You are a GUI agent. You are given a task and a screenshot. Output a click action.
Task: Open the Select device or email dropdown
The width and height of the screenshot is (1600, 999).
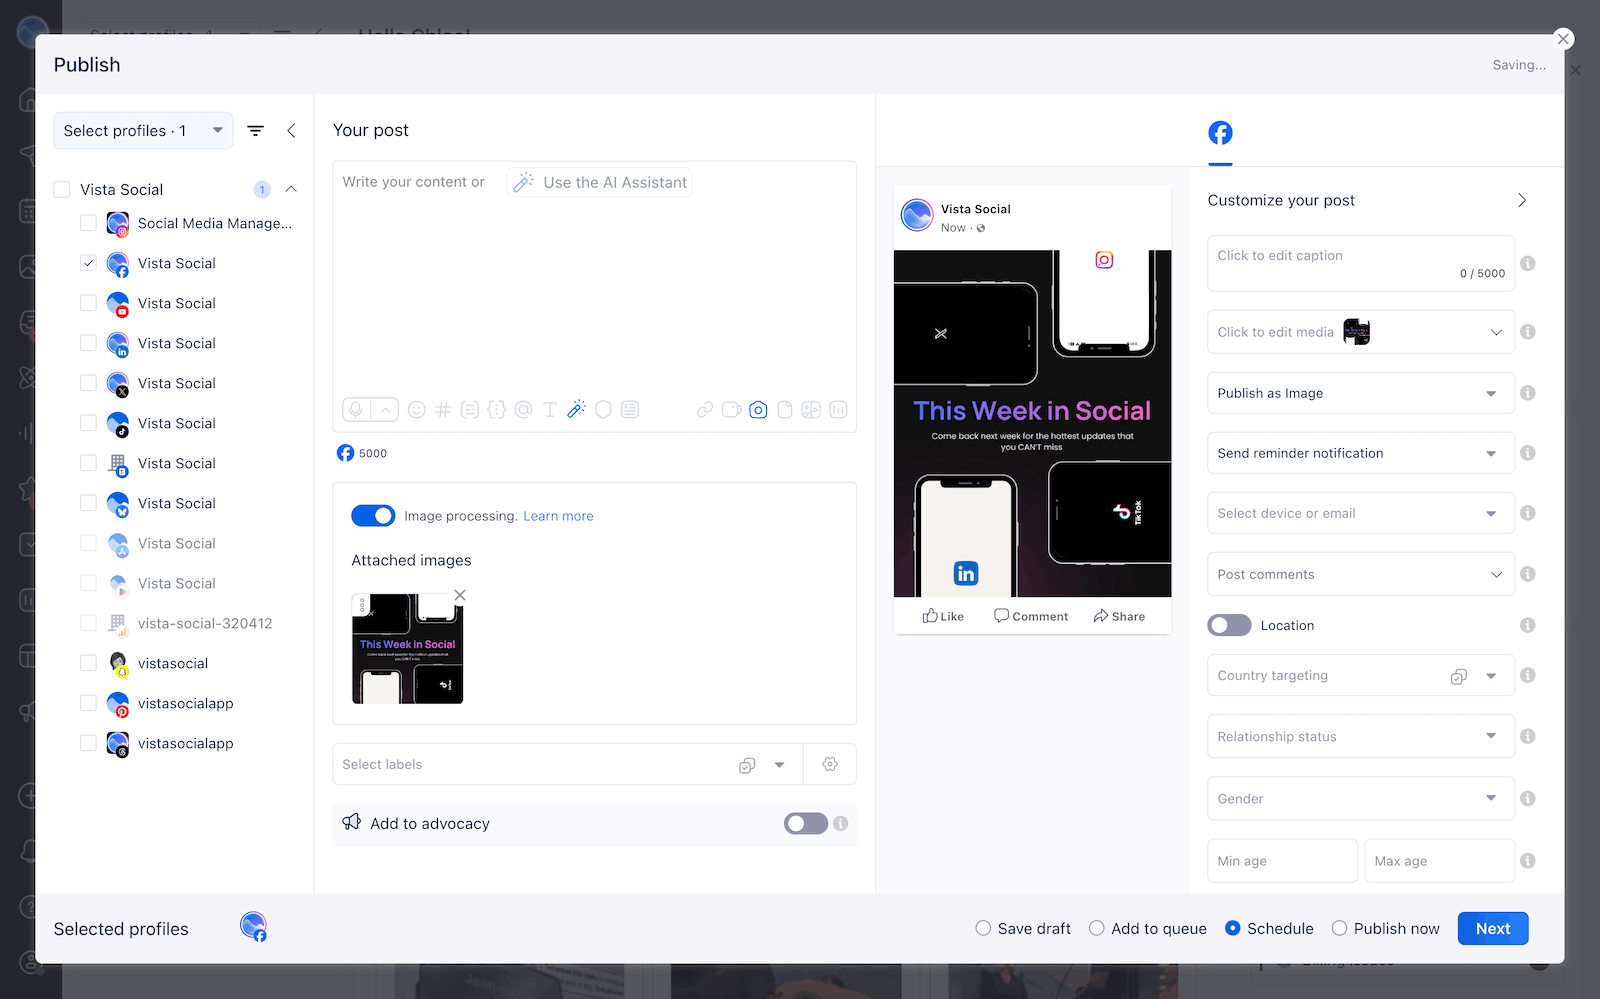(1361, 513)
